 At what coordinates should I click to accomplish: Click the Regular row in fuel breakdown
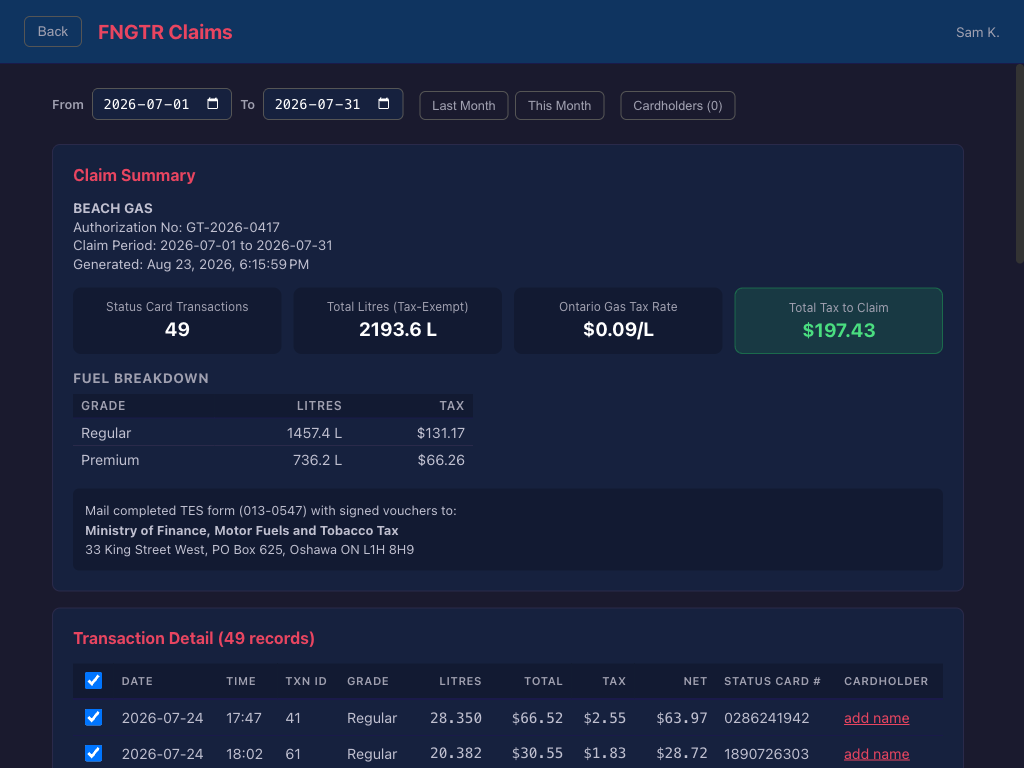click(x=273, y=432)
